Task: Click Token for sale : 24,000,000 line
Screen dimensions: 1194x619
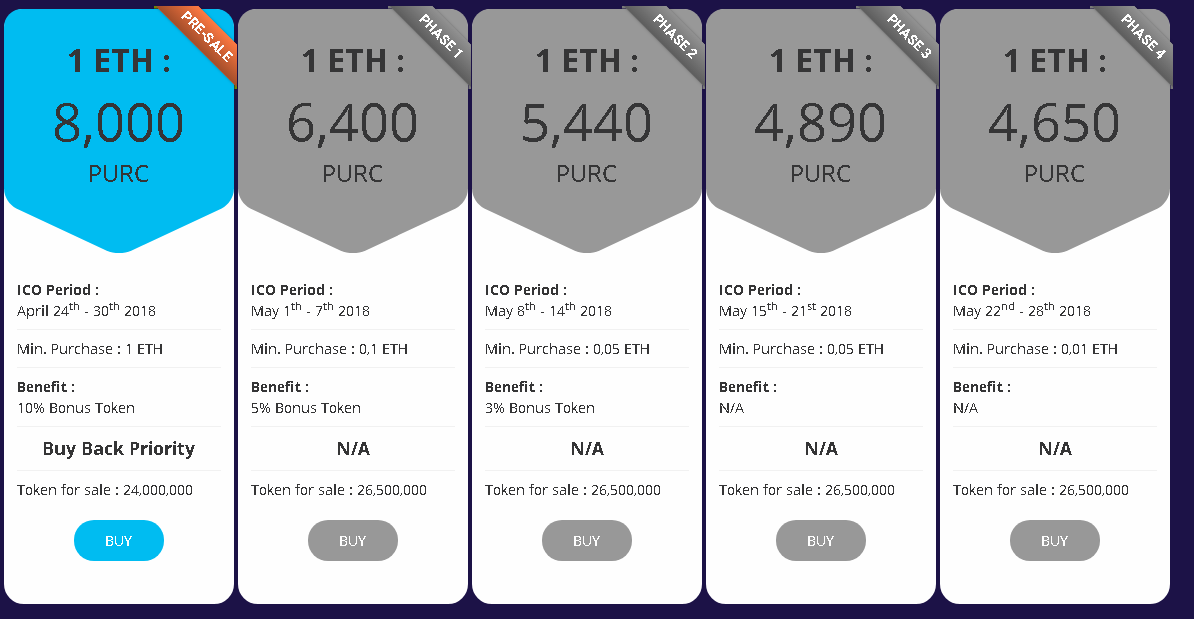Action: point(105,490)
